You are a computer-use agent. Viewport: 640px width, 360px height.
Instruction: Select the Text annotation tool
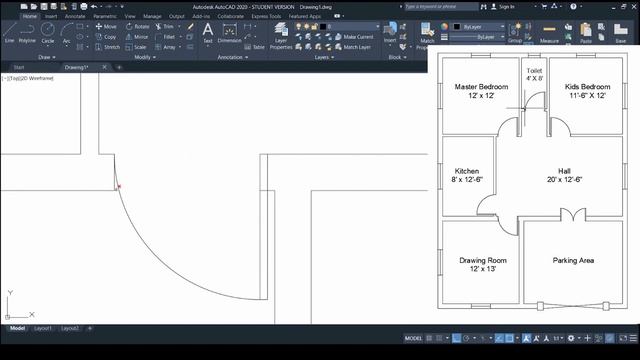(208, 33)
